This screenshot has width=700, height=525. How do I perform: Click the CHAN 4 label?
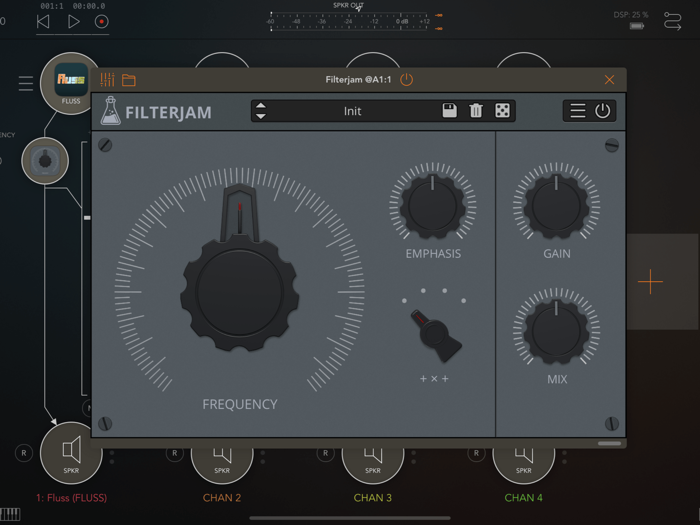coord(524,498)
